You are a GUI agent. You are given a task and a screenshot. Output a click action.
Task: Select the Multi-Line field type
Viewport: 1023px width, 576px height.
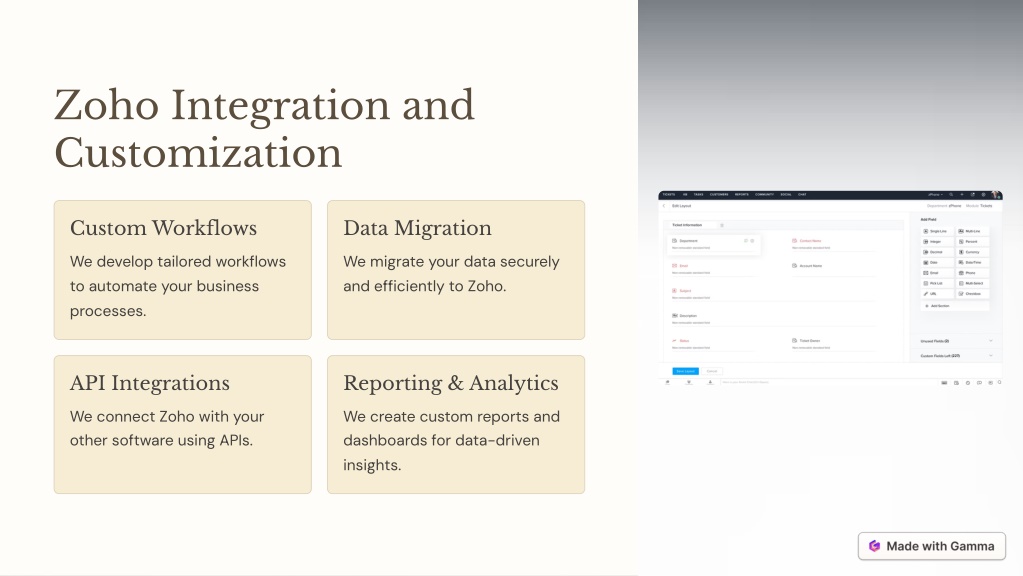click(972, 231)
